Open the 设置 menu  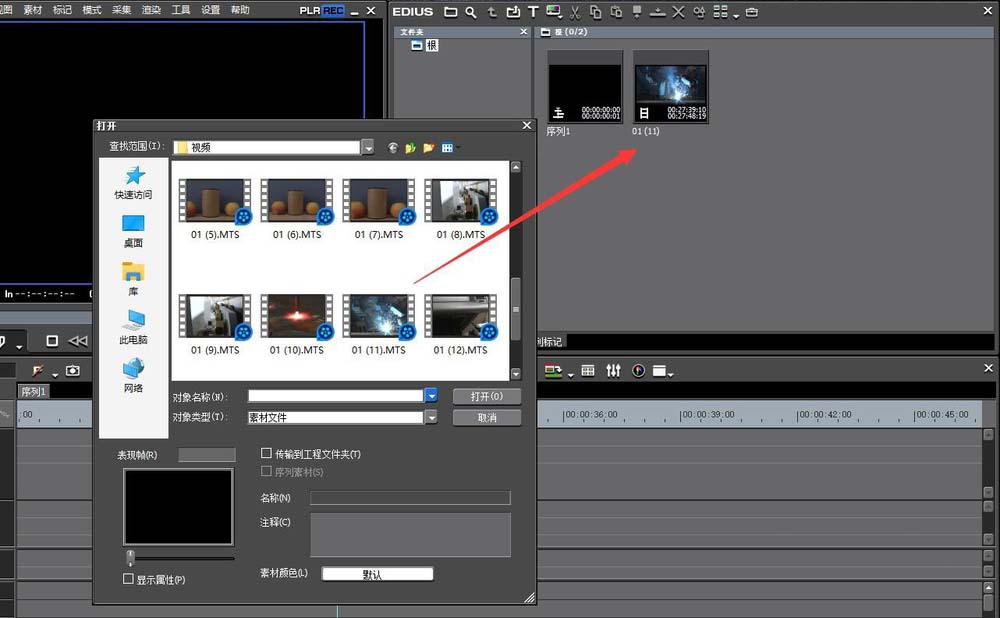click(210, 9)
